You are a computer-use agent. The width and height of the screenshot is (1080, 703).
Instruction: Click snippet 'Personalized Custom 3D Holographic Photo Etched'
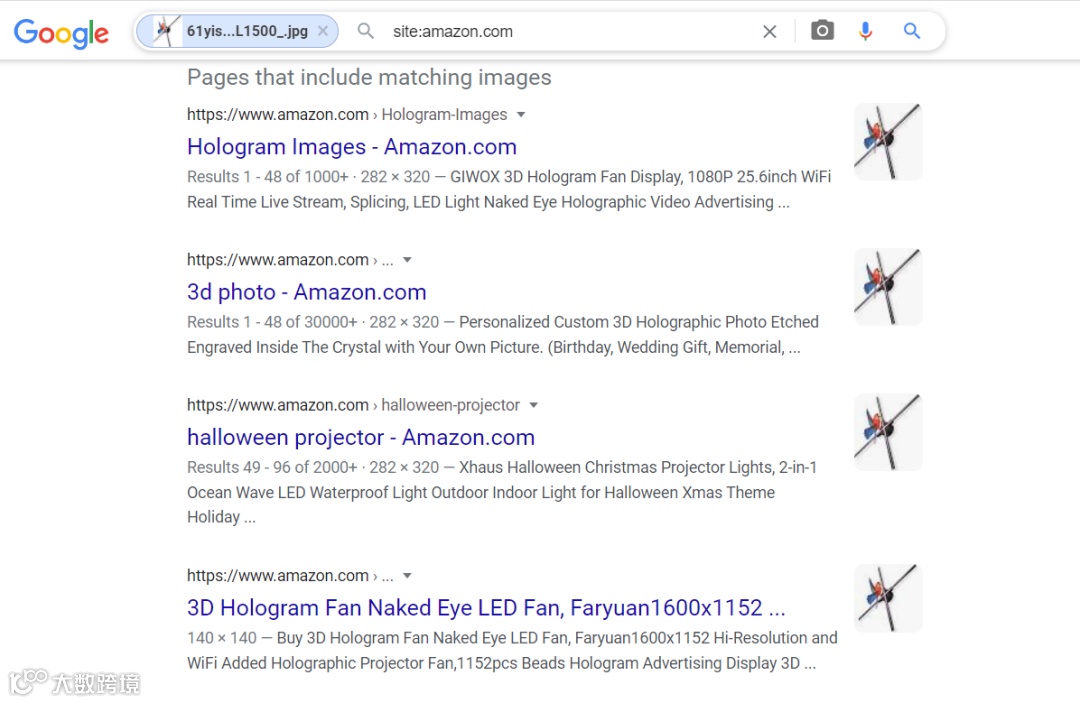[638, 322]
